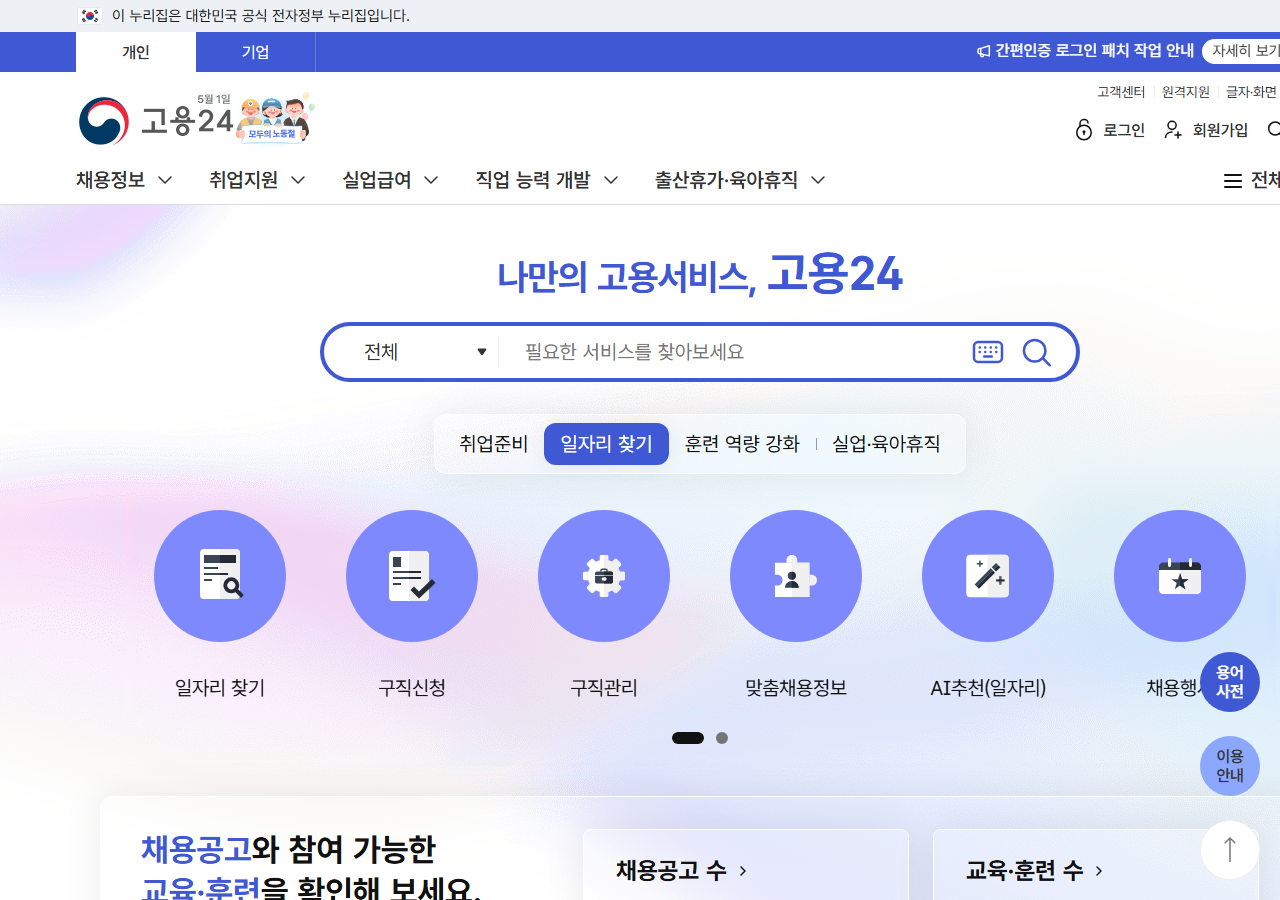The height and width of the screenshot is (900, 1280).
Task: Click the Korean flag icon
Action: point(90,16)
